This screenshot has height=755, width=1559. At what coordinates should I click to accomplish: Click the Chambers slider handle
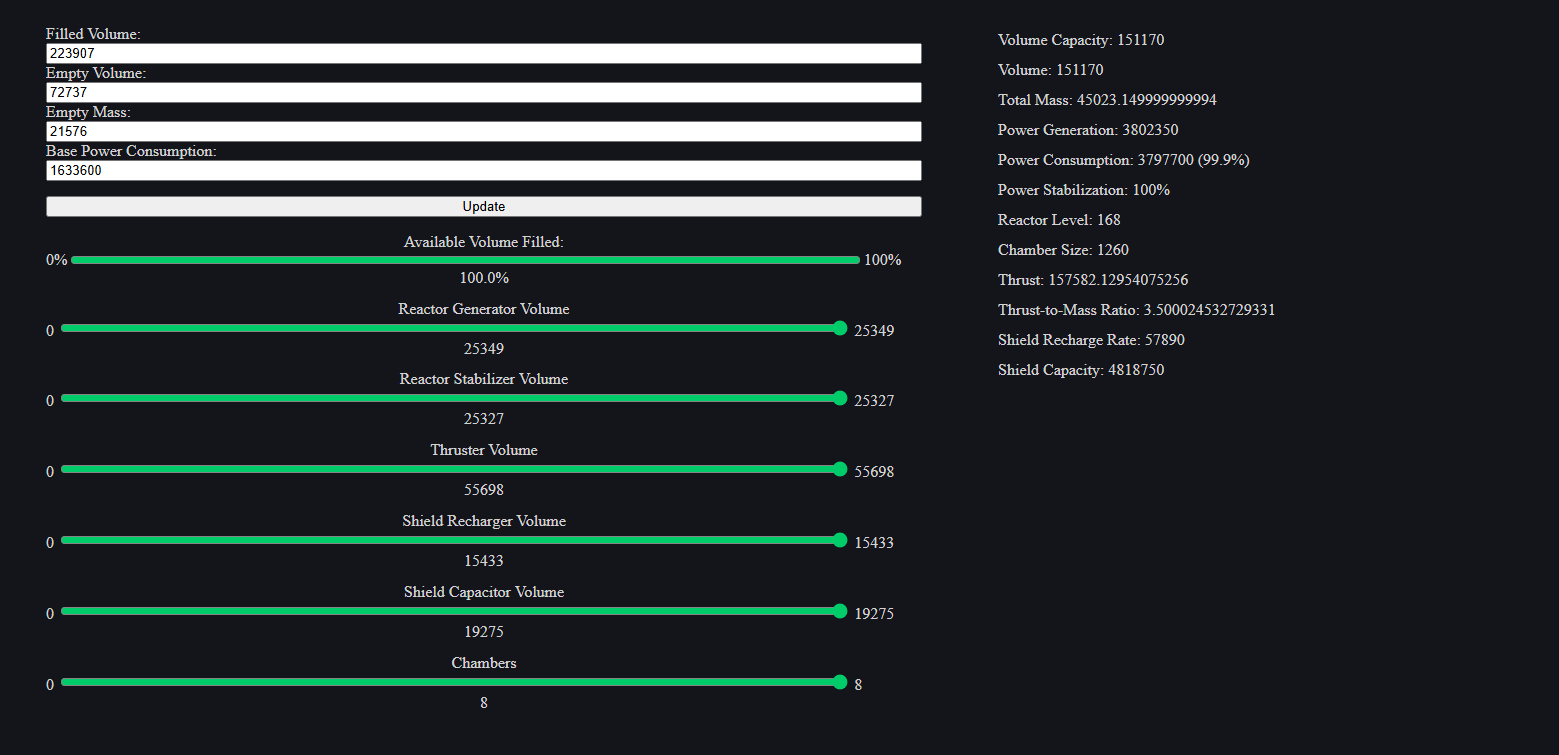[840, 682]
